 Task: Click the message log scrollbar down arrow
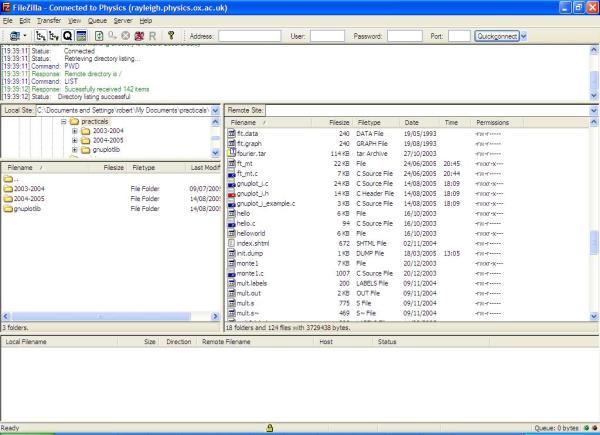click(x=594, y=96)
